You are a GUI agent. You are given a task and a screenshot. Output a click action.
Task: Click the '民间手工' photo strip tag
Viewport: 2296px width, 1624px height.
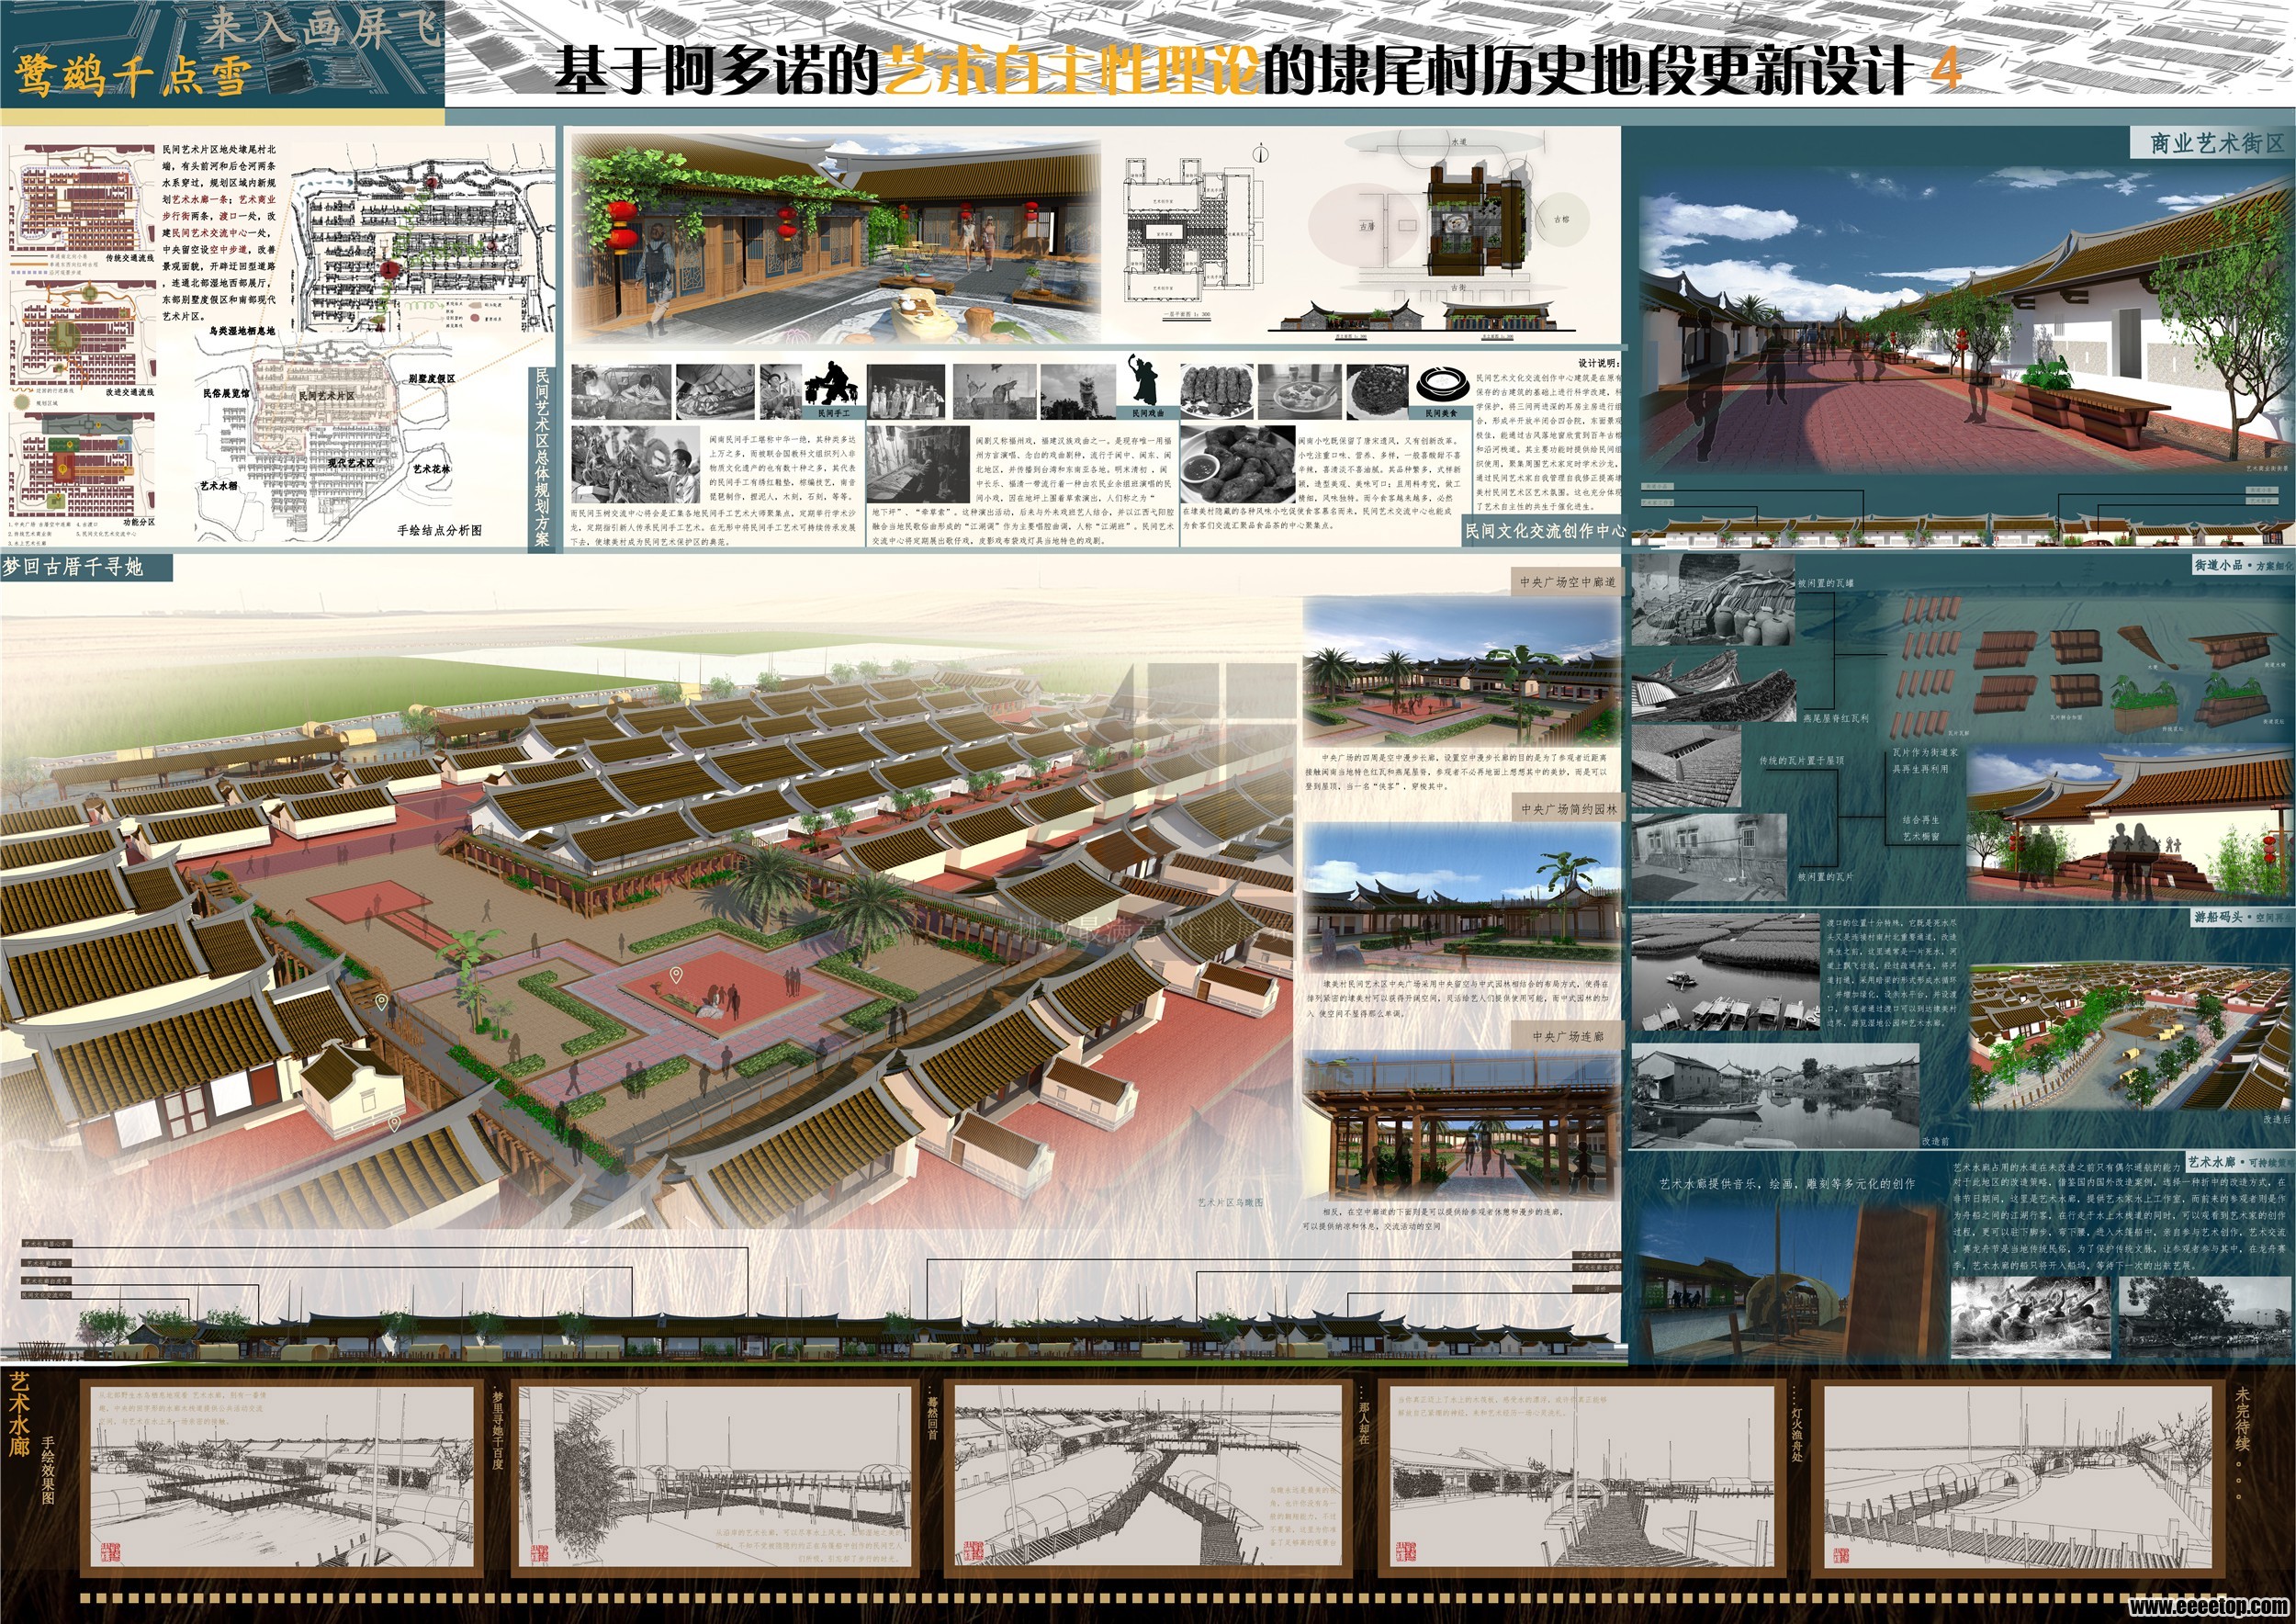(x=833, y=412)
